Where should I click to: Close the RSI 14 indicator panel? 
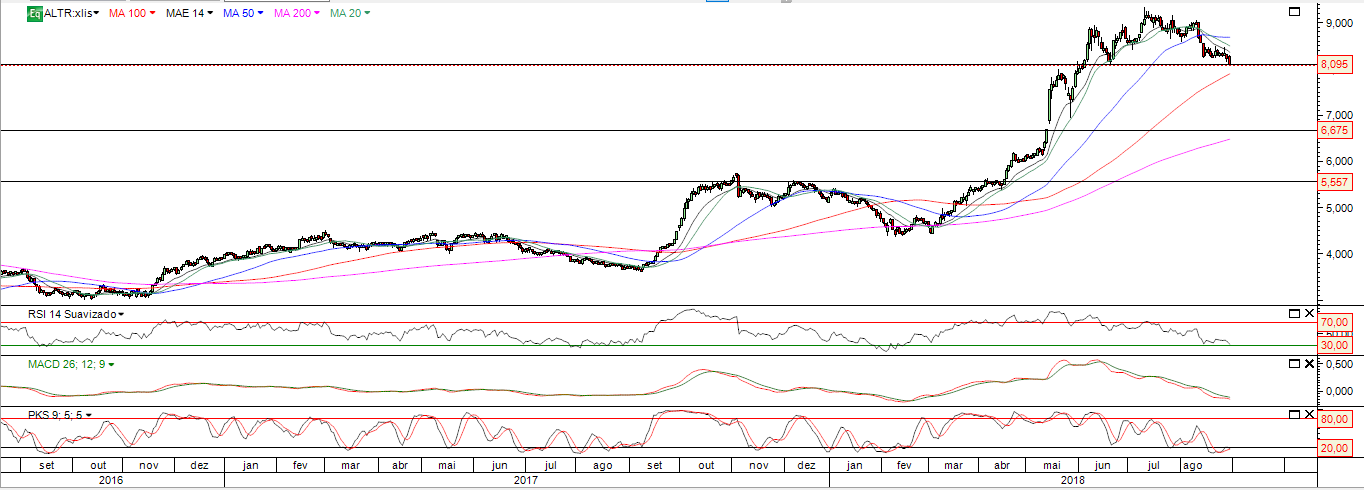coord(1308,314)
